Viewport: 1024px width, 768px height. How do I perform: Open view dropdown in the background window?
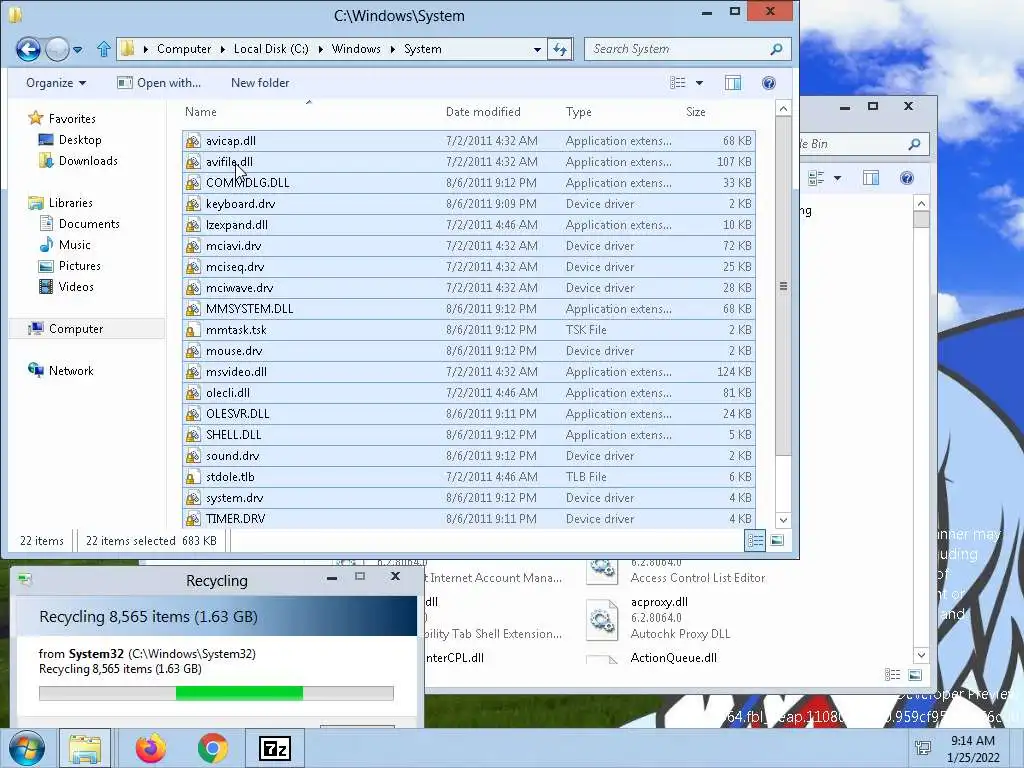coord(837,178)
